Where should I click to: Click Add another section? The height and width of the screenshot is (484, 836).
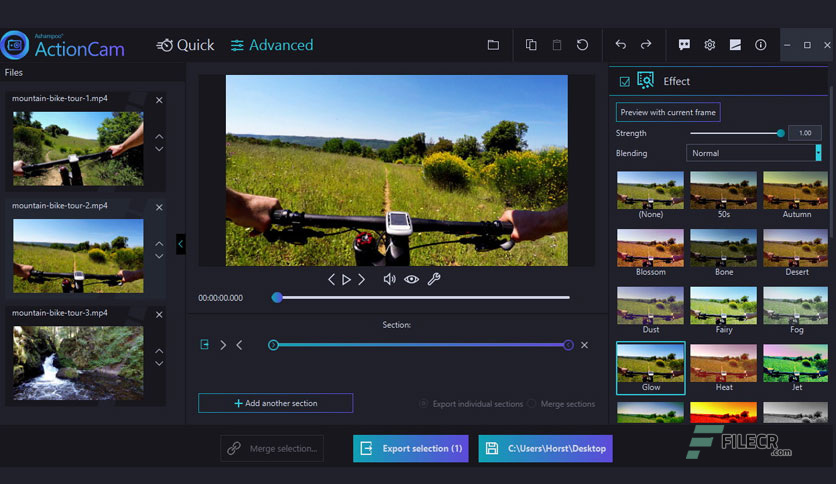[x=276, y=403]
